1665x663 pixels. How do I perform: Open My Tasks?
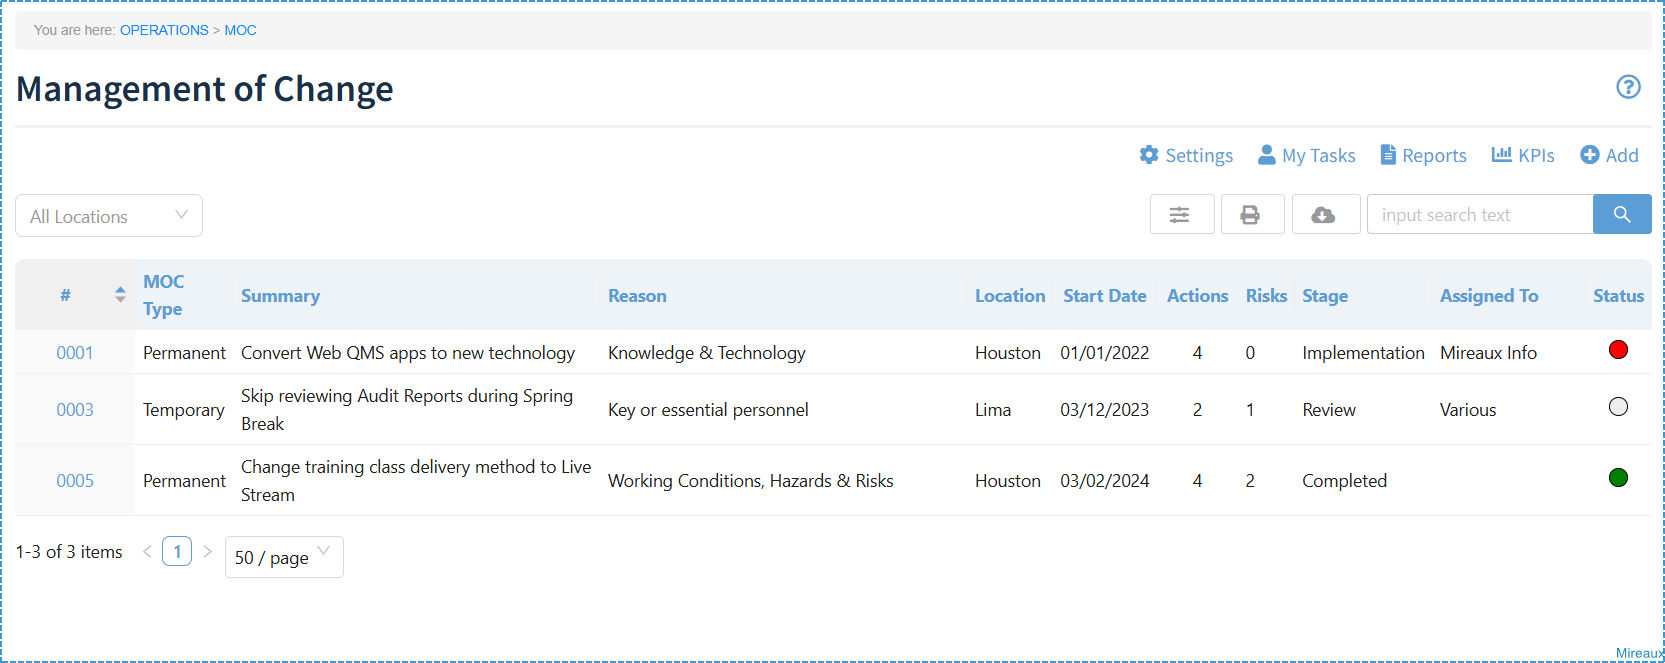[1306, 155]
